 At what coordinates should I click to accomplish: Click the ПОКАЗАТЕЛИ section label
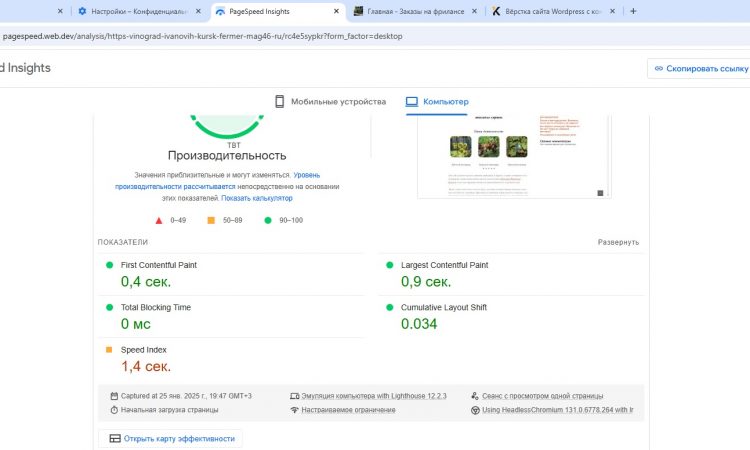pyautogui.click(x=123, y=242)
